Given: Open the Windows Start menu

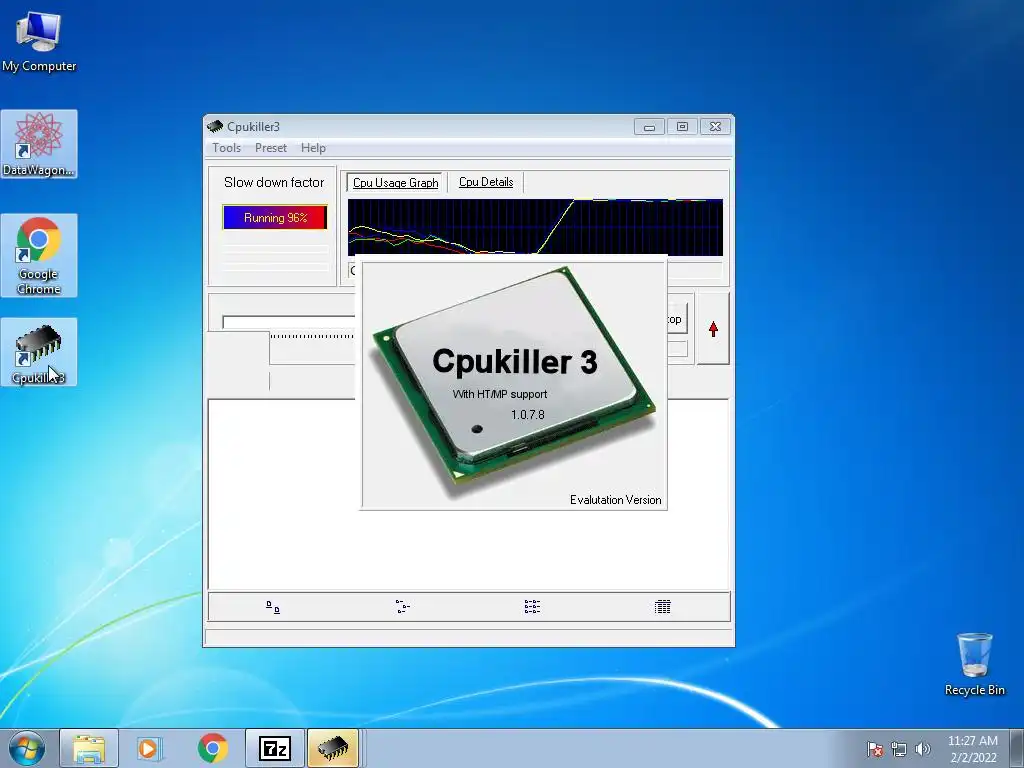Looking at the screenshot, I should pyautogui.click(x=27, y=748).
